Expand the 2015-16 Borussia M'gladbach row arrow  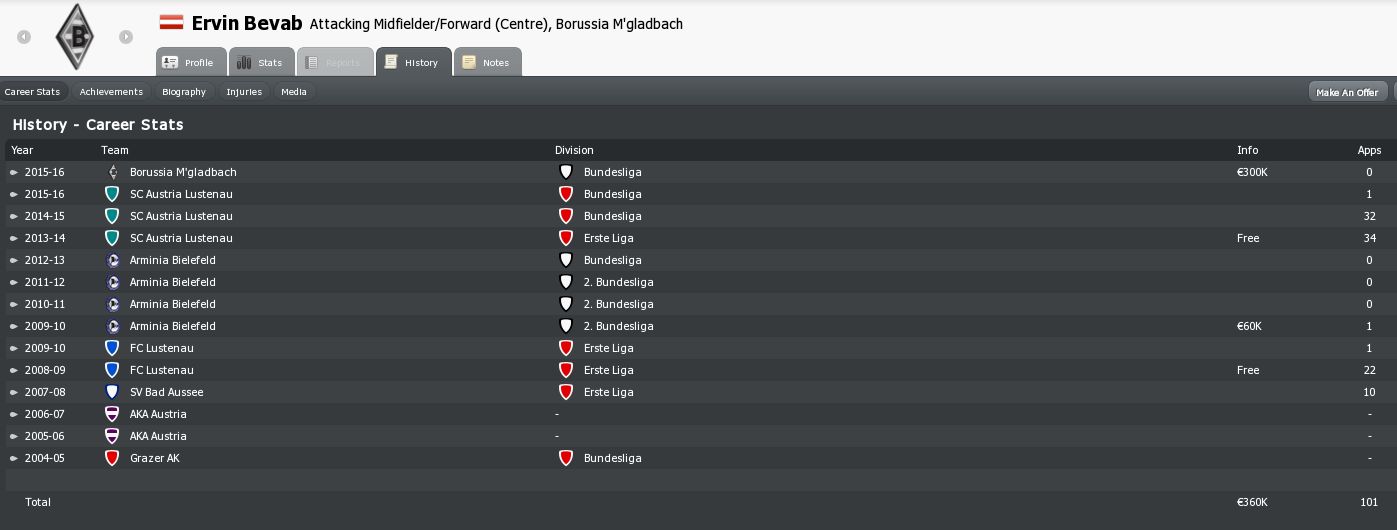pyautogui.click(x=14, y=172)
